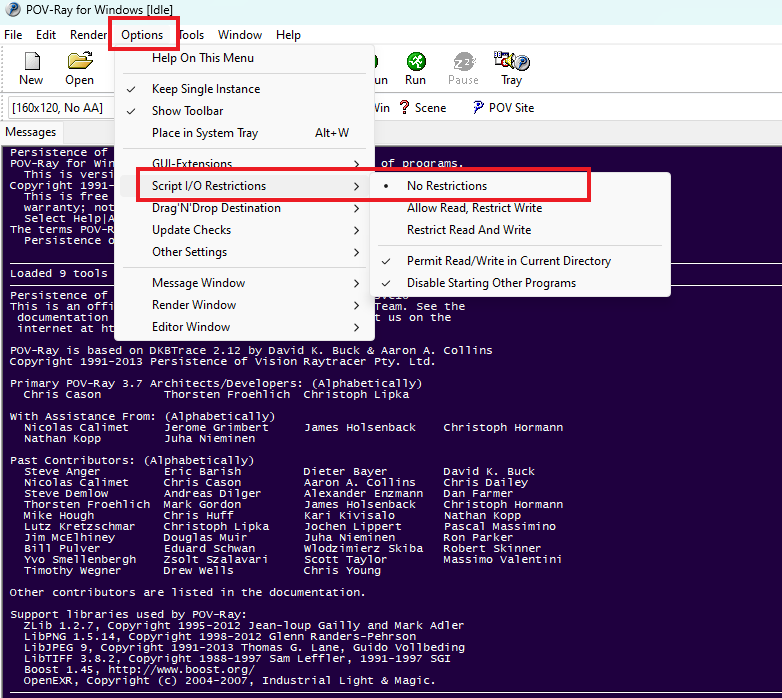Screen dimensions: 782x698
Task: Open the Help menu in menu bar
Action: pos(288,35)
